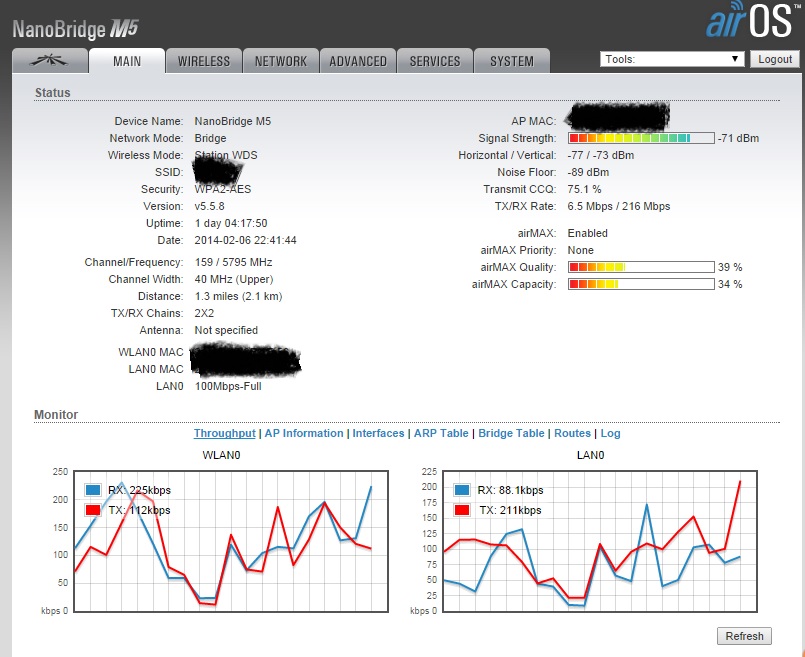Viewport: 805px width, 657px height.
Task: View the Bridge Table link
Action: click(511, 433)
